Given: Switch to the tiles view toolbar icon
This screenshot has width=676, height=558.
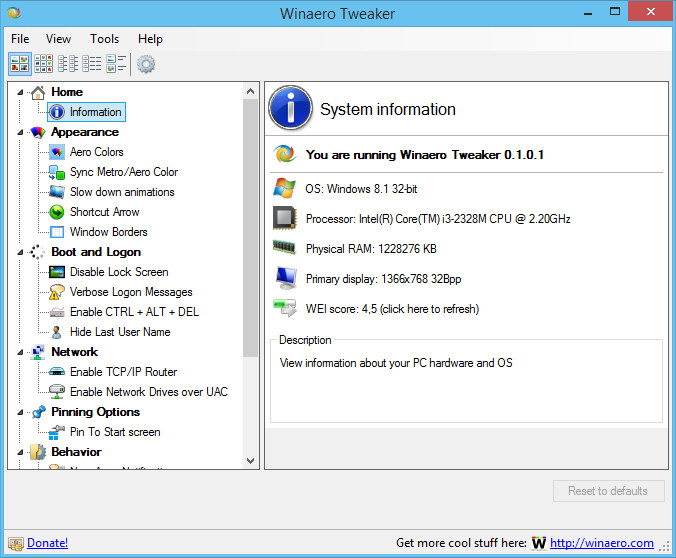Looking at the screenshot, I should click(x=116, y=64).
